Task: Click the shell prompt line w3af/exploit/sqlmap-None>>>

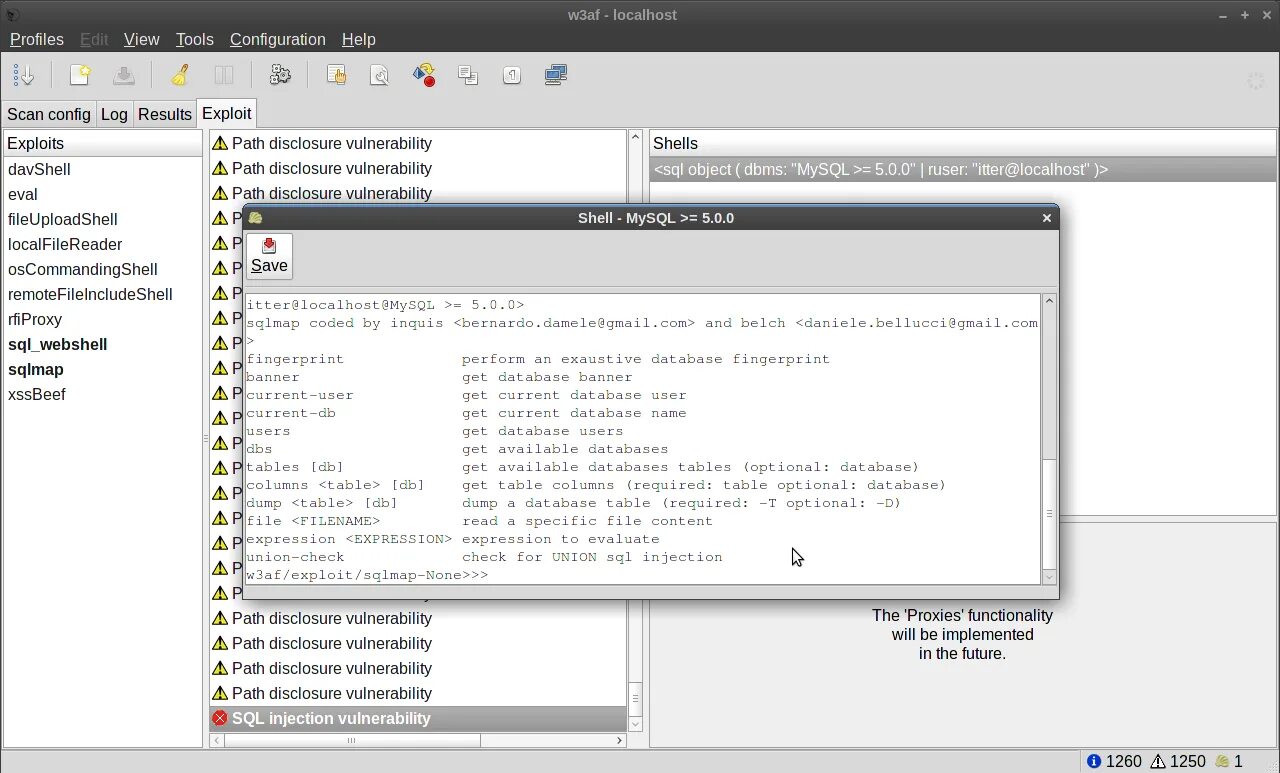Action: (367, 575)
